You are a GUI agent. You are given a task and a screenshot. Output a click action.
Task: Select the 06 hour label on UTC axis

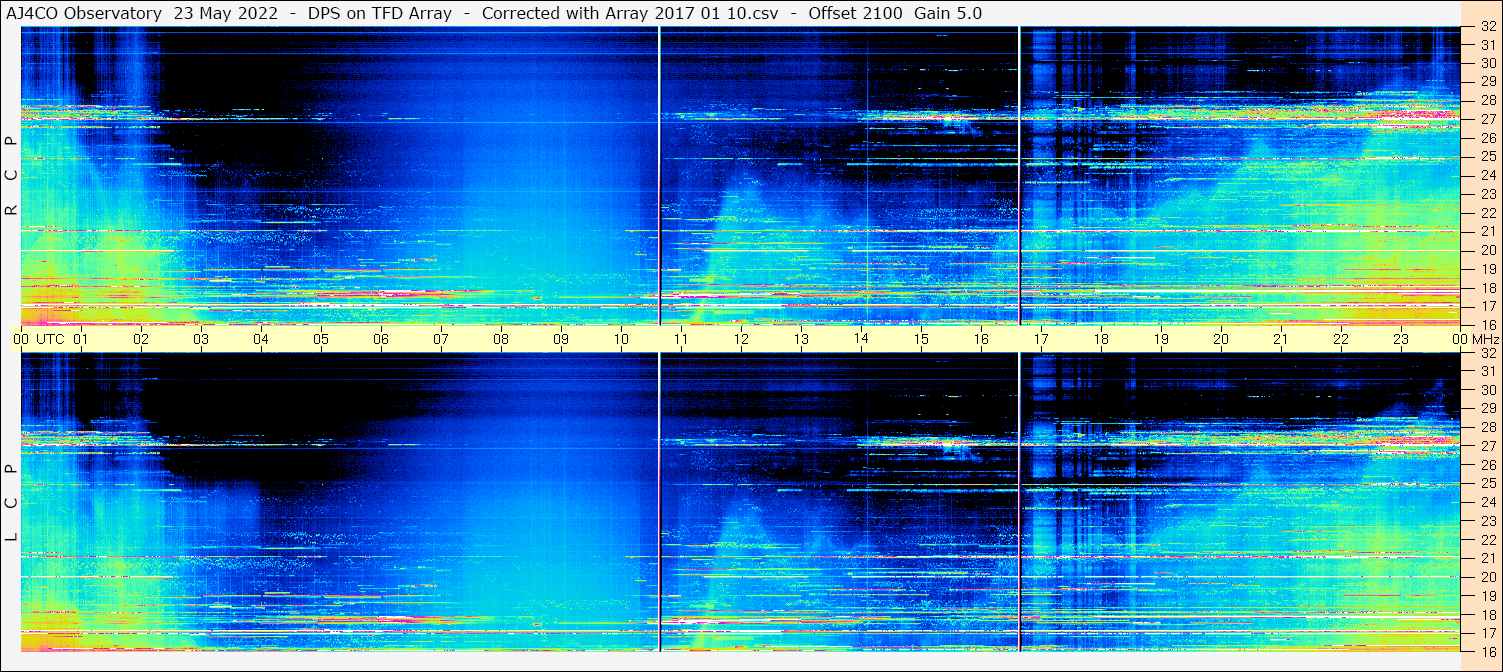[381, 339]
